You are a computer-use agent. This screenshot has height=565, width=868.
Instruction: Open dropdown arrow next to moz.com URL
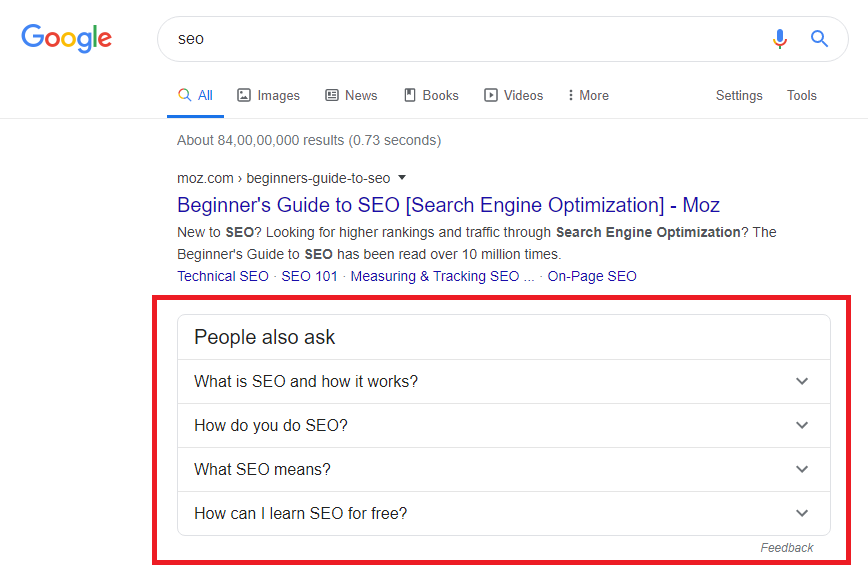(x=402, y=178)
